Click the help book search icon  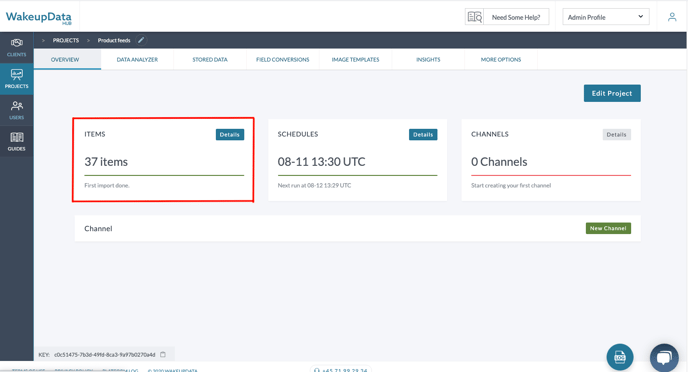(x=474, y=17)
